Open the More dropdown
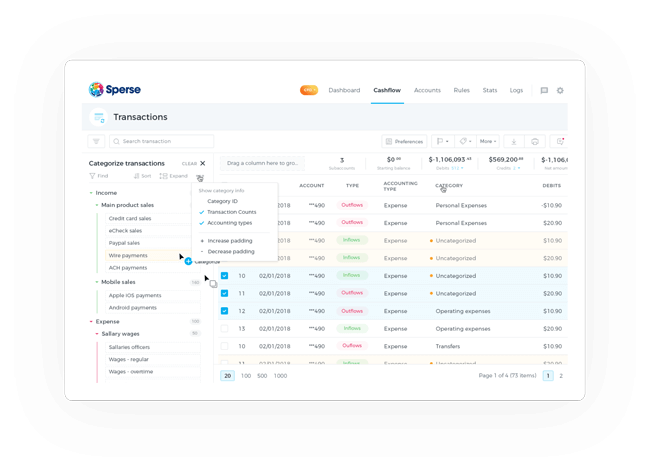Image resolution: width=650 pixels, height=471 pixels. click(x=487, y=142)
